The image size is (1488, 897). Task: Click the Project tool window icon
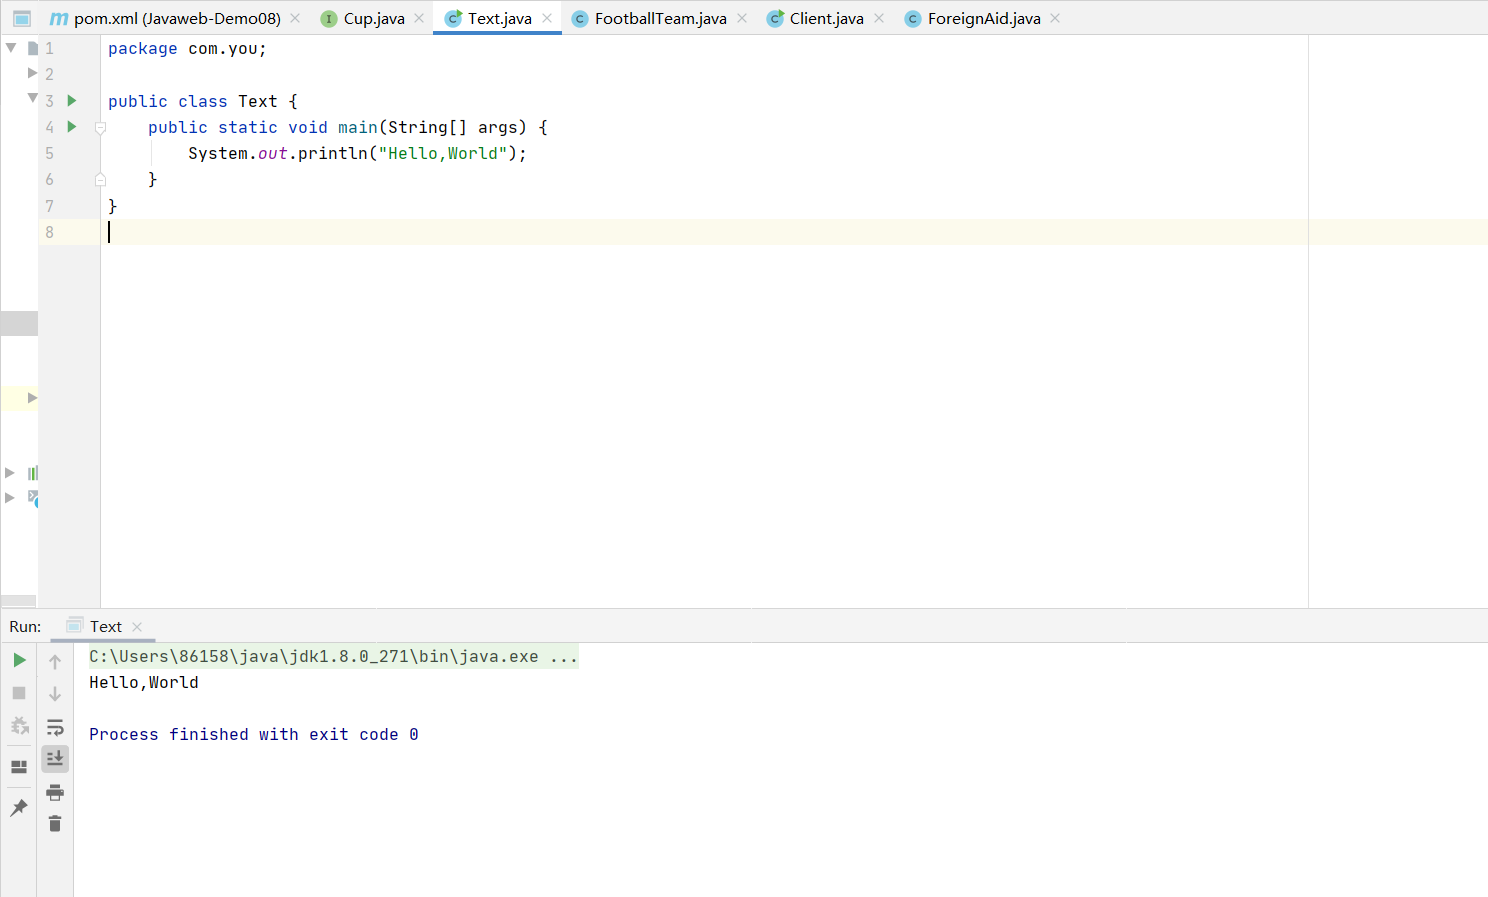pyautogui.click(x=22, y=18)
